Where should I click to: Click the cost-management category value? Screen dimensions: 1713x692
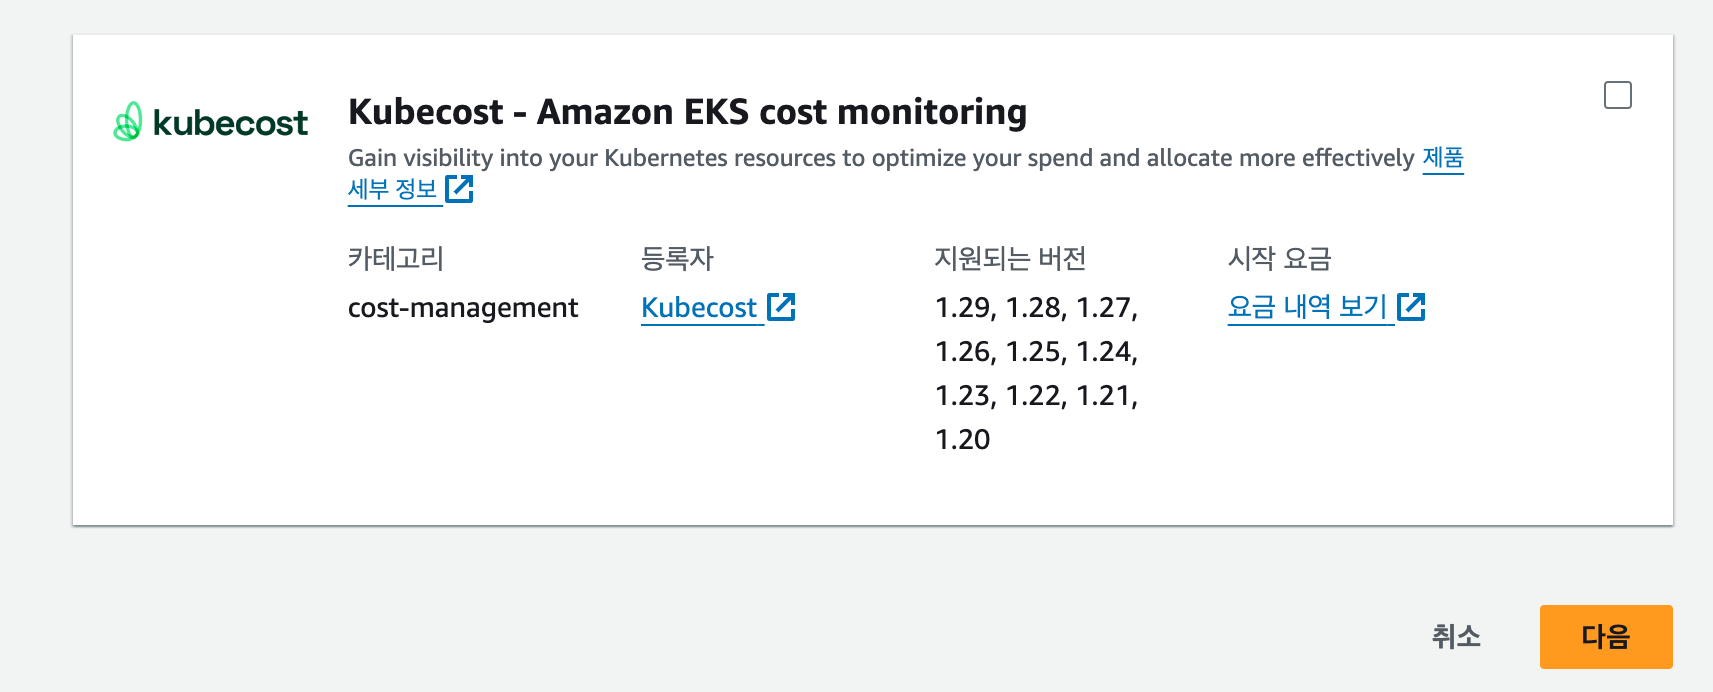point(463,308)
